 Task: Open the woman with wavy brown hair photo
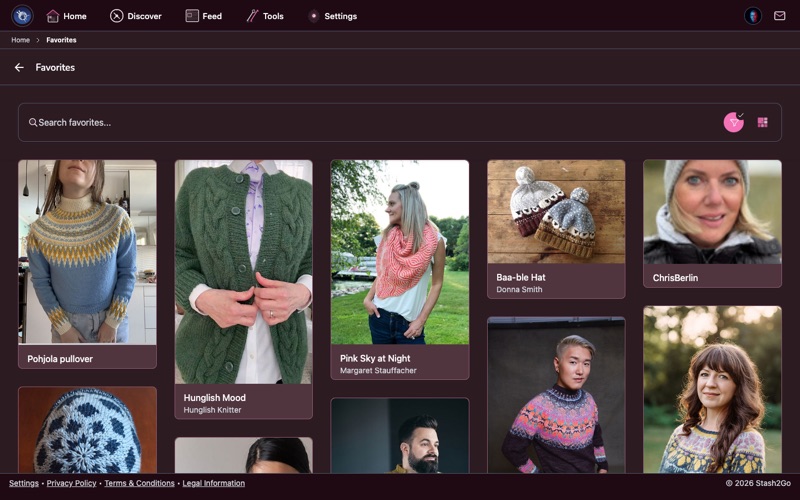coord(712,390)
